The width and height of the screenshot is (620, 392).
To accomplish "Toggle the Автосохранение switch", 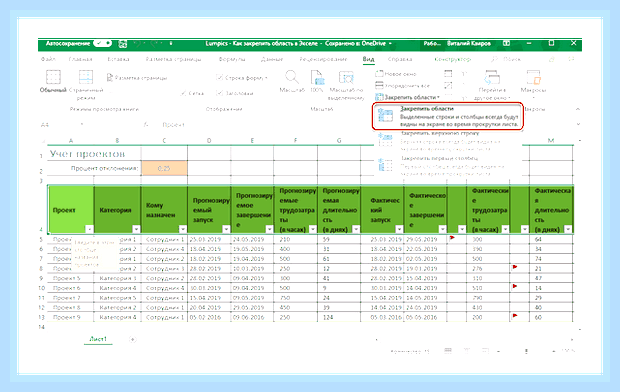I will (x=102, y=43).
